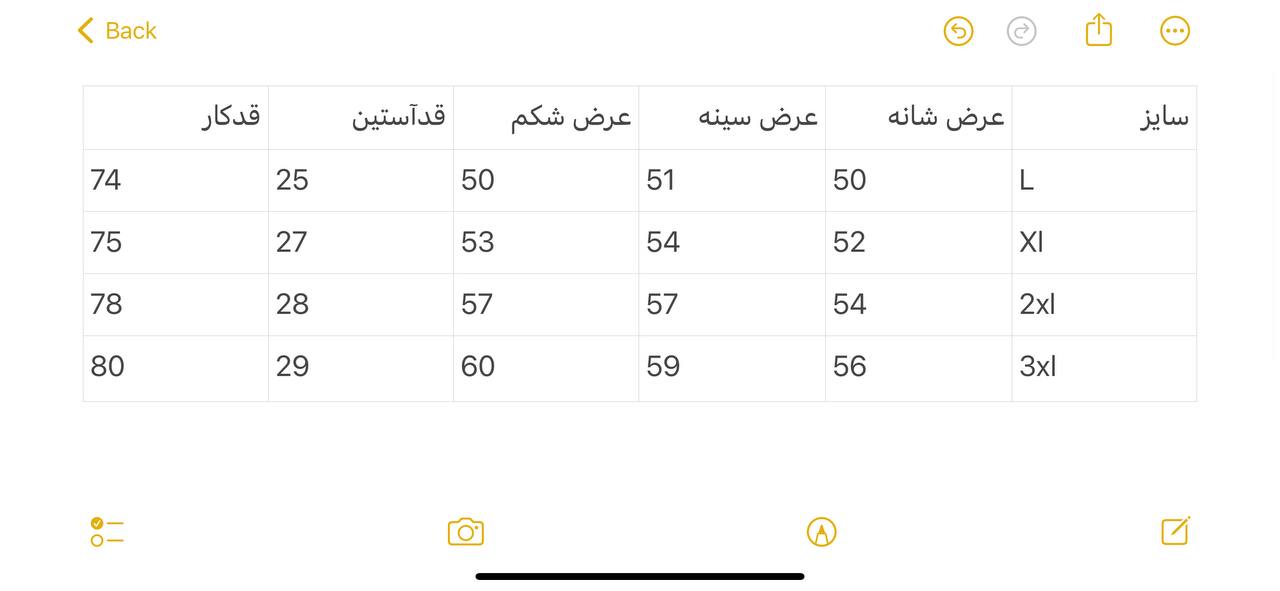The width and height of the screenshot is (1280, 591).
Task: Tap the Back link to return to notes
Action: click(x=130, y=31)
